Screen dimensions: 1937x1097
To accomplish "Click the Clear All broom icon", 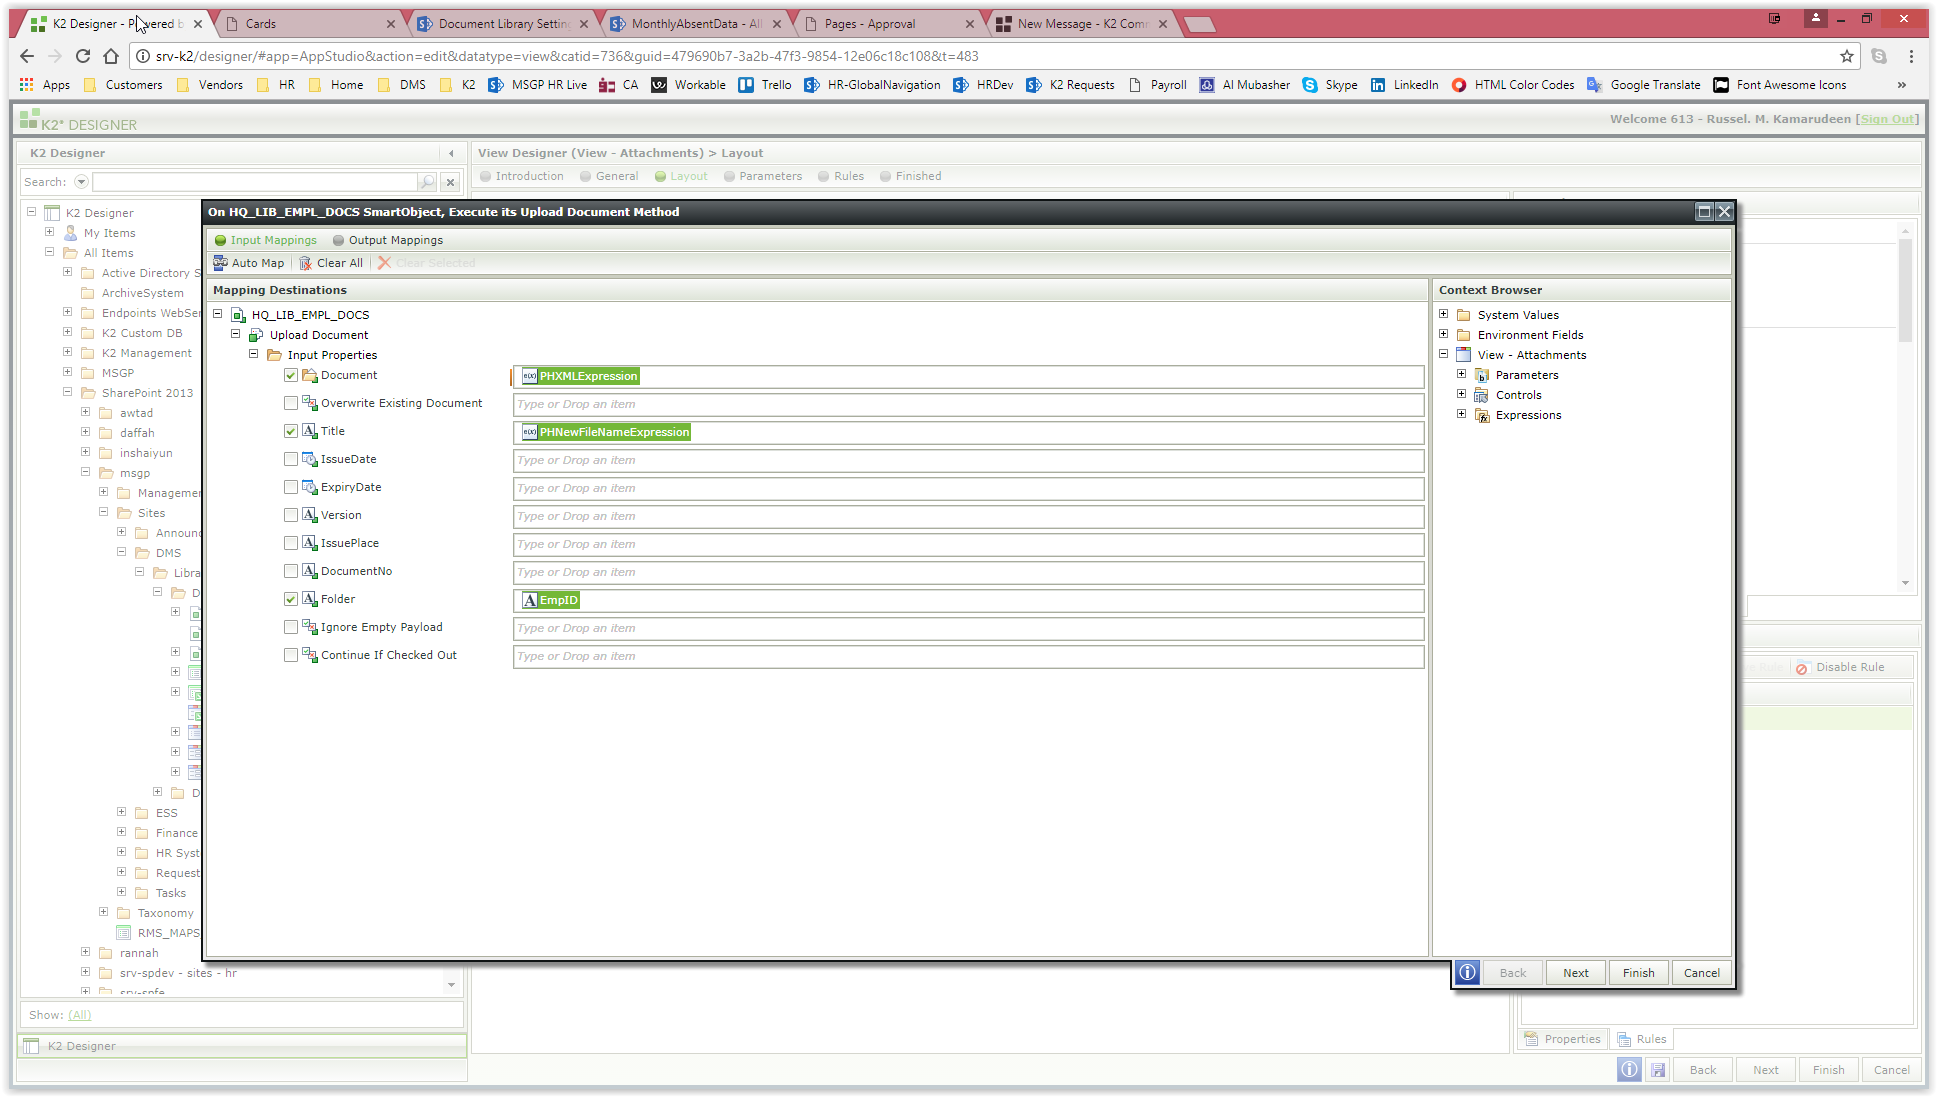I will (x=306, y=263).
